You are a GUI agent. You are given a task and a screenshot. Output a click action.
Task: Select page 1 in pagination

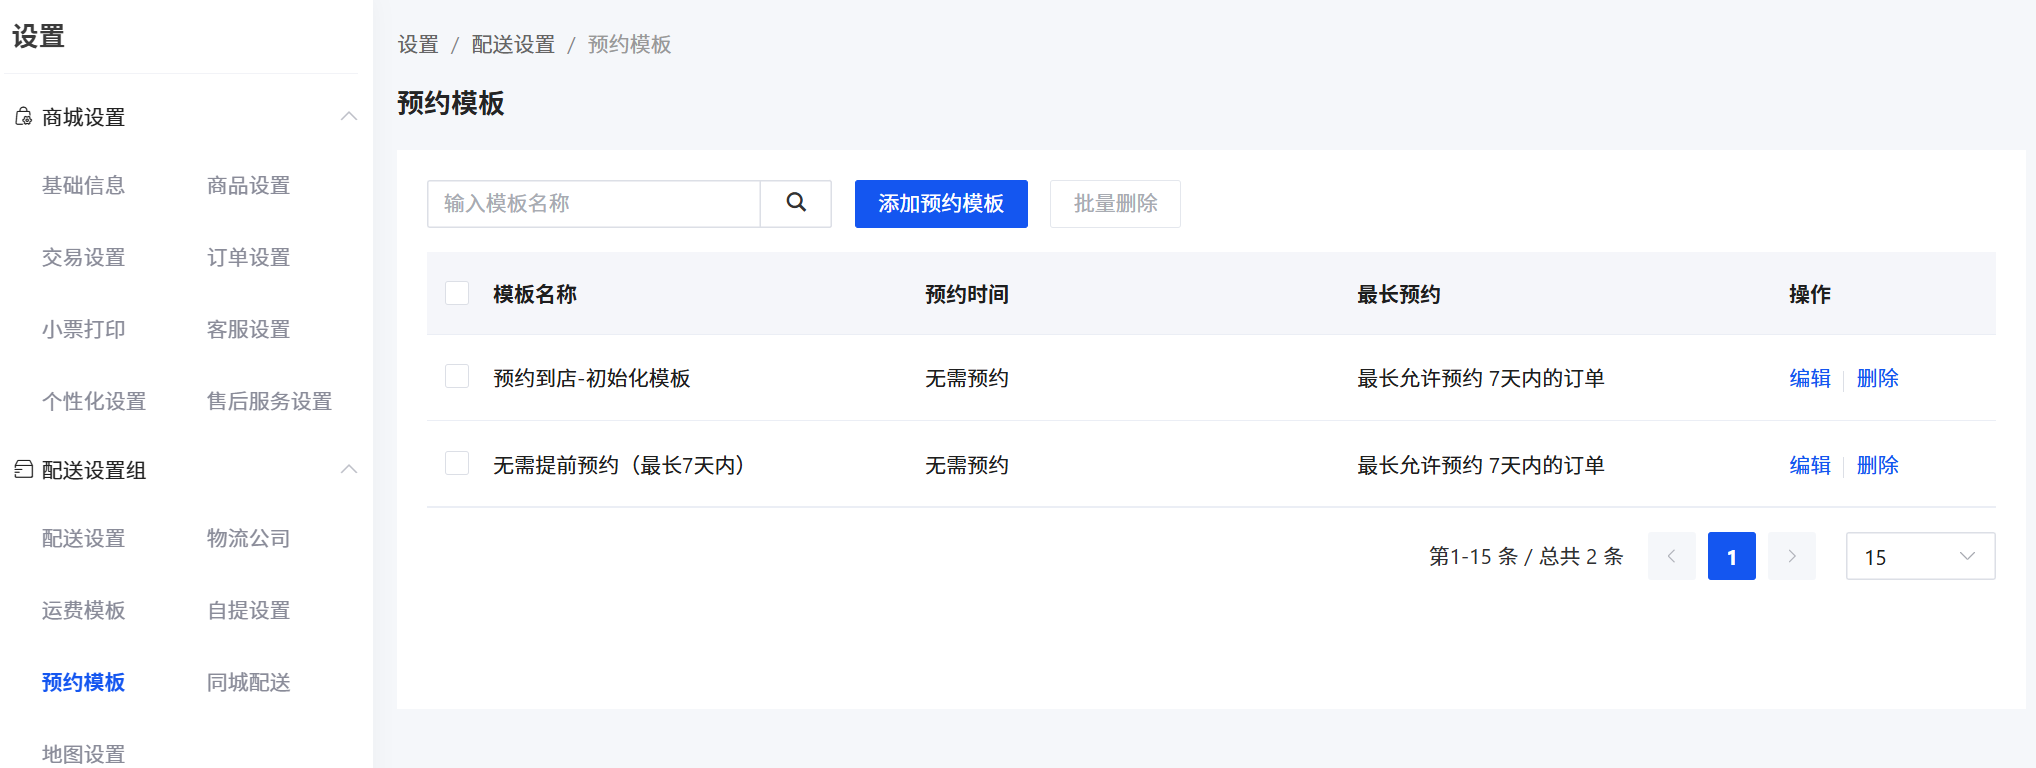(1731, 556)
